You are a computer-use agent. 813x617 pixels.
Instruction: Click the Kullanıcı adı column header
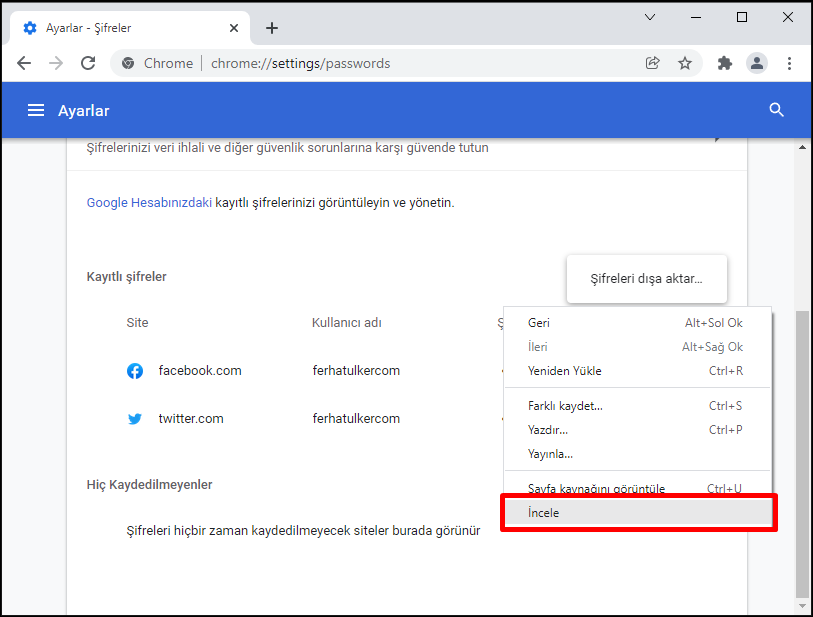tap(346, 322)
